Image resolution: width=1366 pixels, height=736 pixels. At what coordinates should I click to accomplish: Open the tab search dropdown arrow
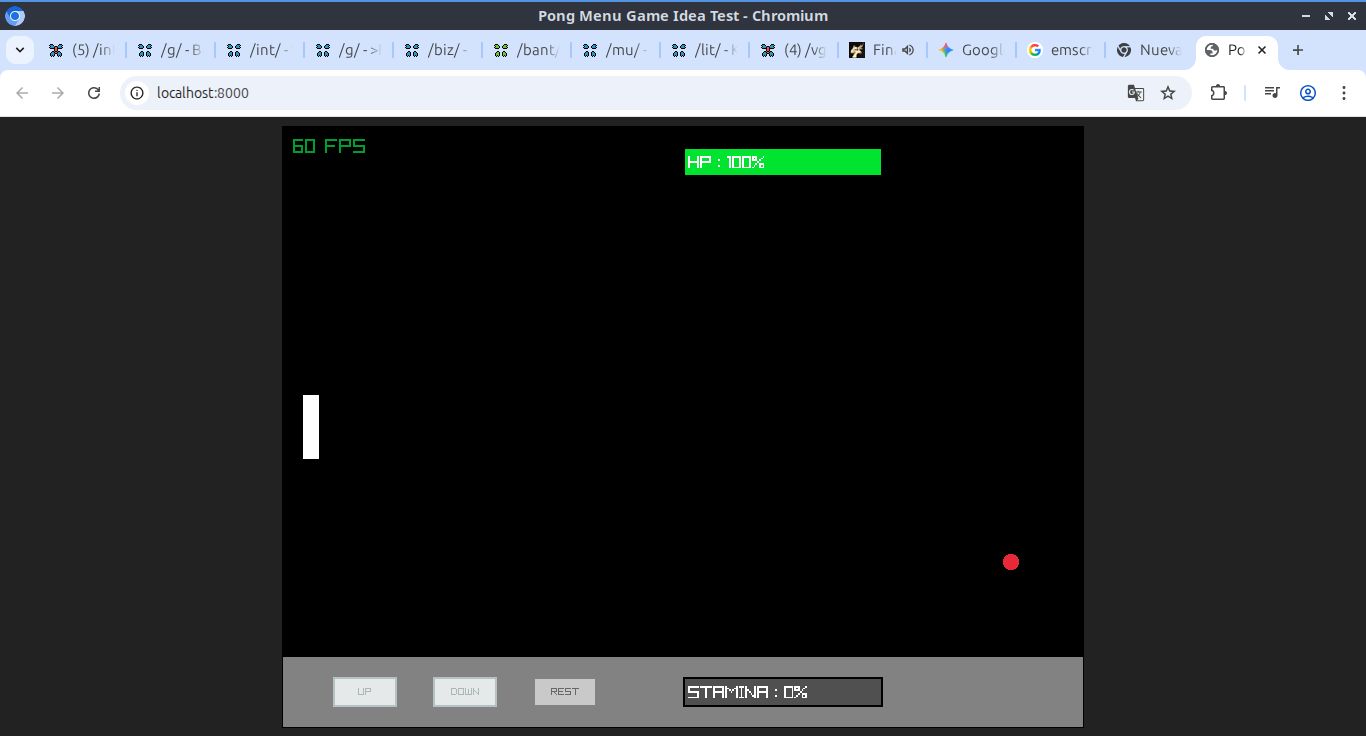pyautogui.click(x=19, y=50)
